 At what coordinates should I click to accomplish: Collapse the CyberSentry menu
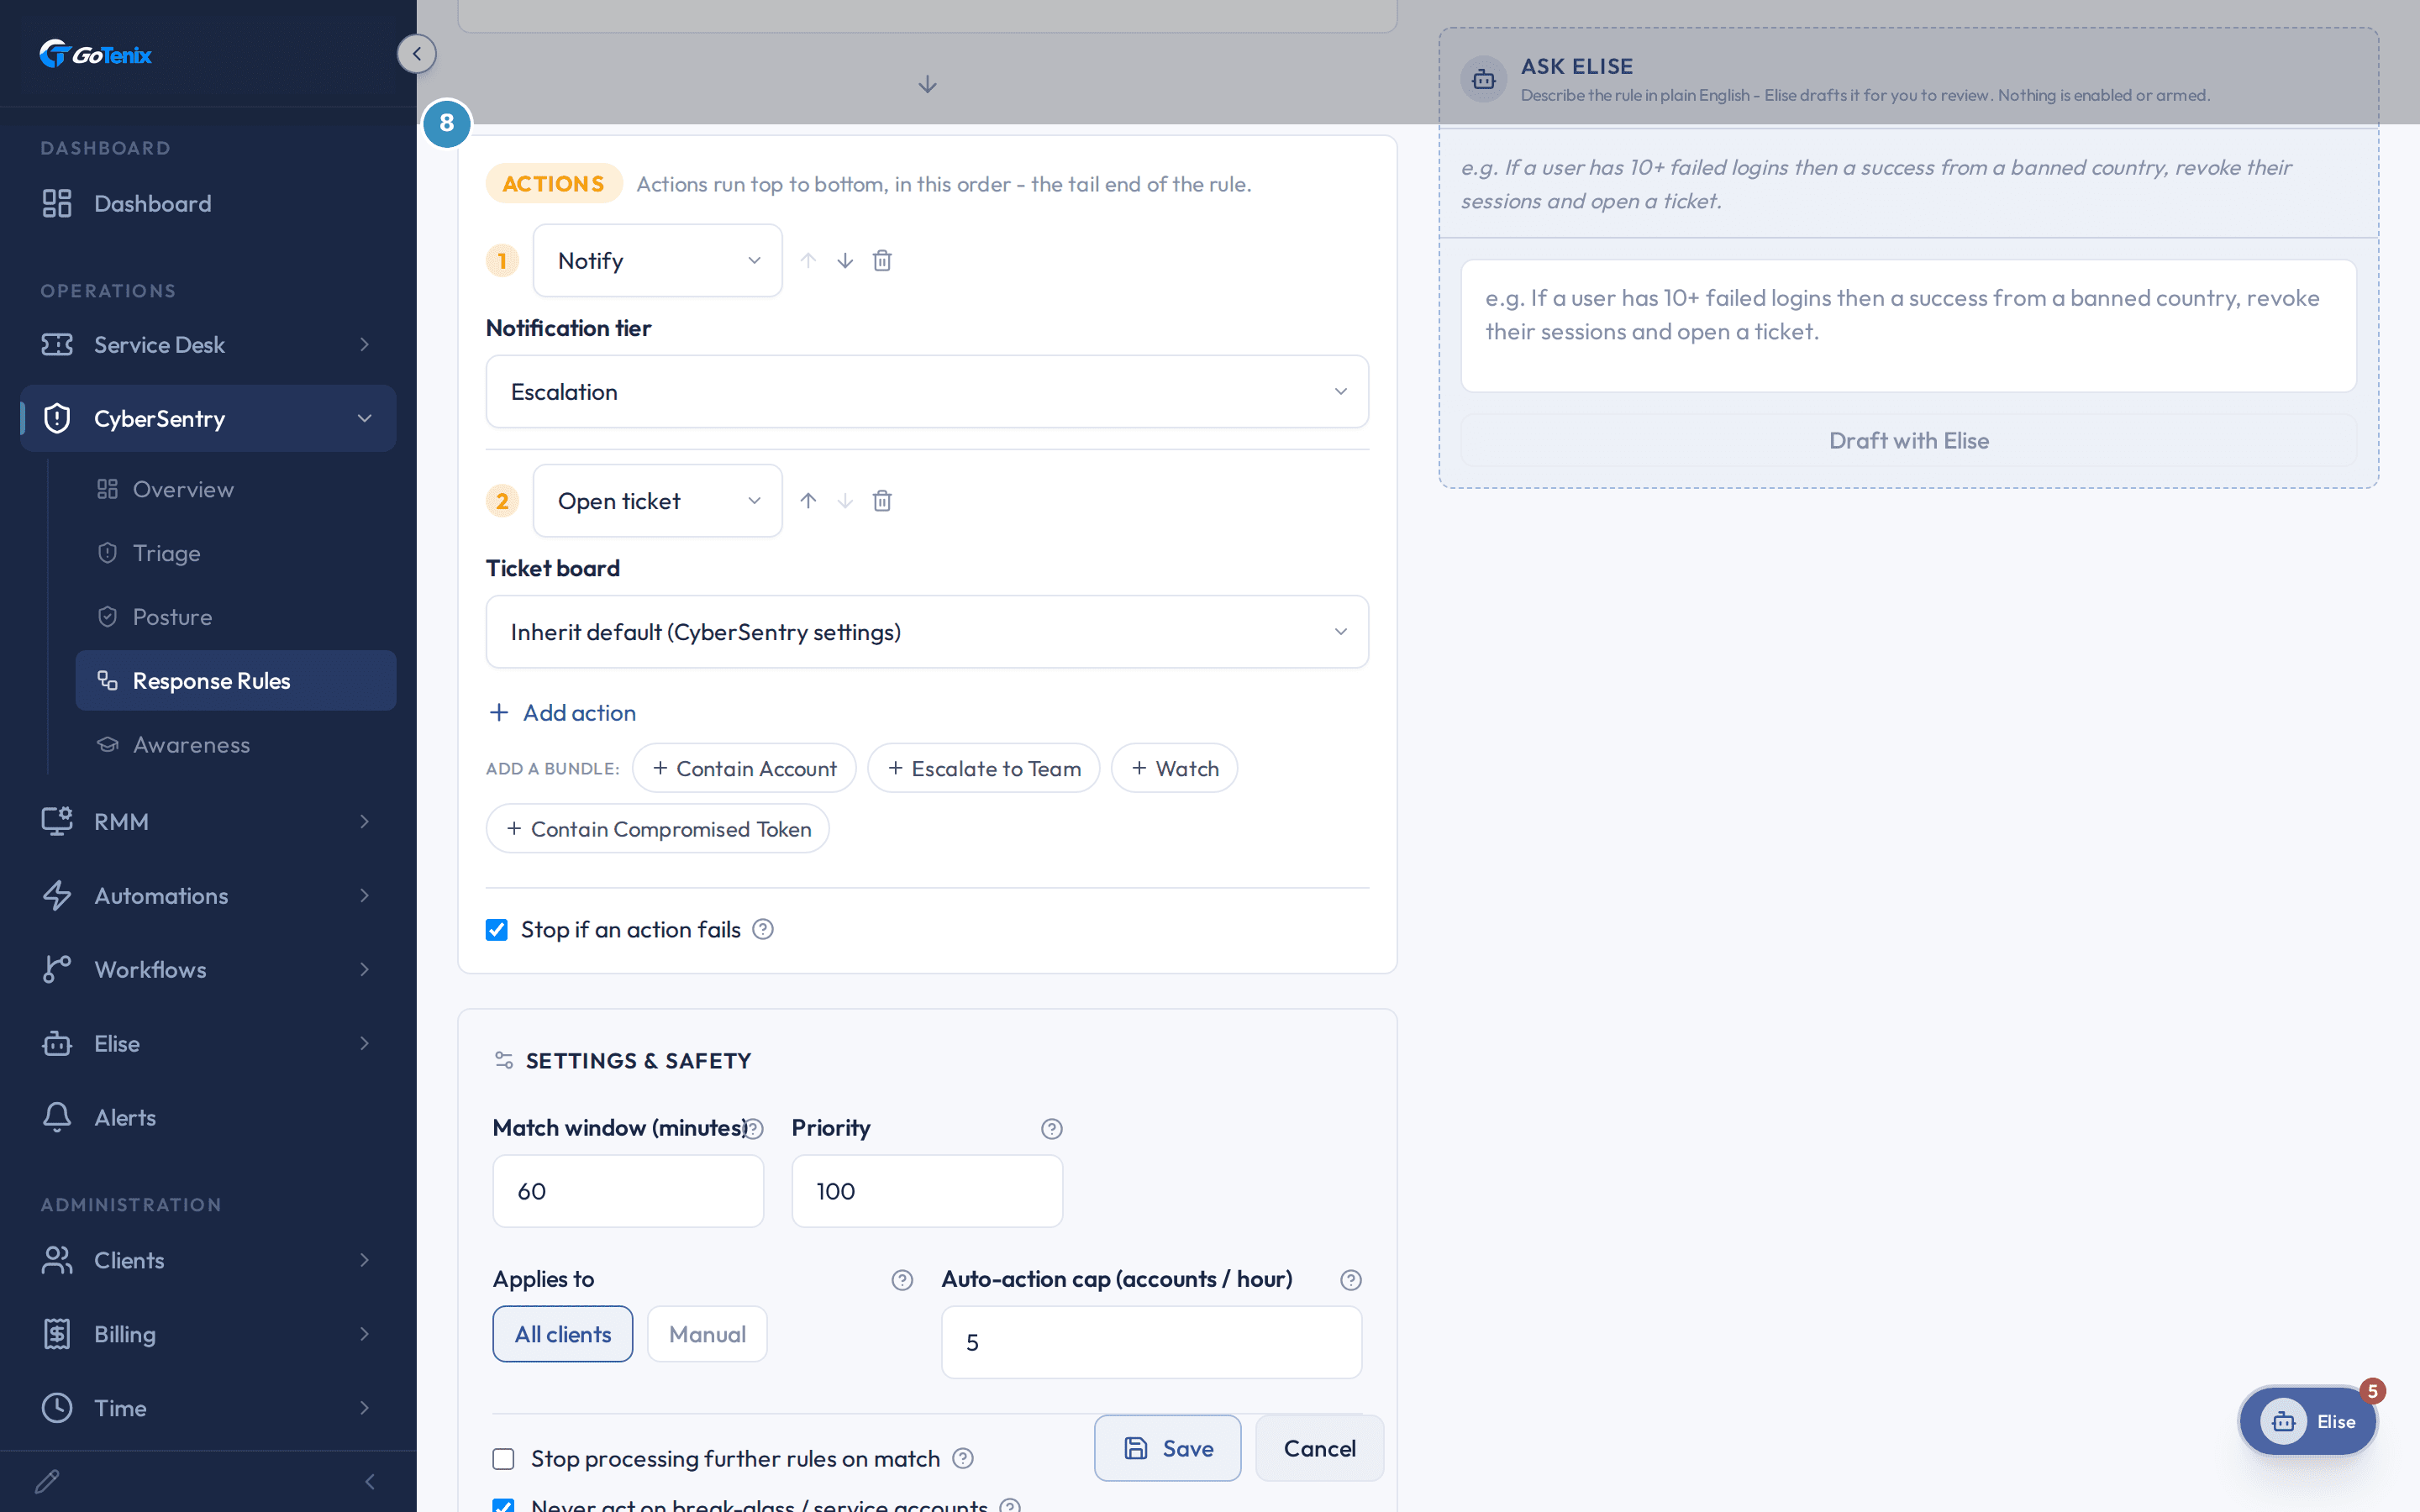pyautogui.click(x=208, y=419)
